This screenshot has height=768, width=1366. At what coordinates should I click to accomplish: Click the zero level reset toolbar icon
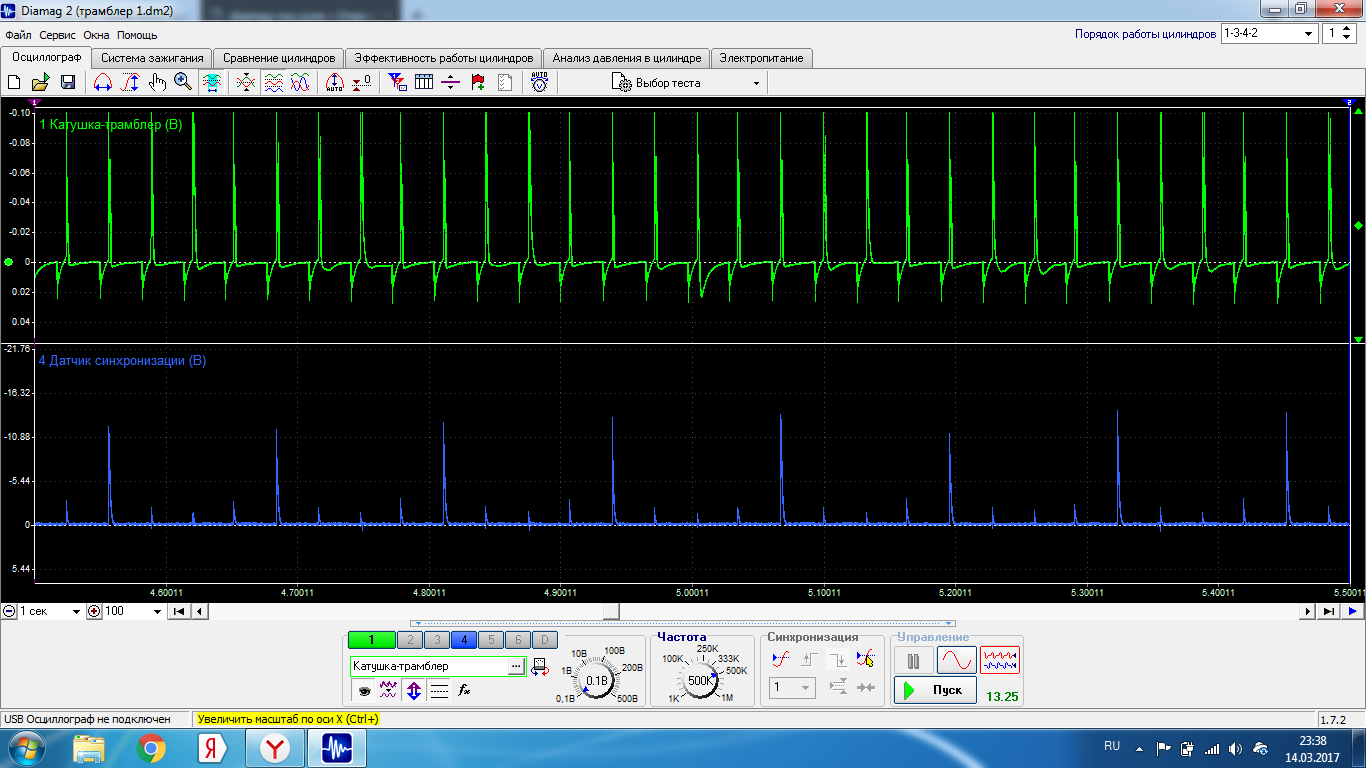(361, 83)
